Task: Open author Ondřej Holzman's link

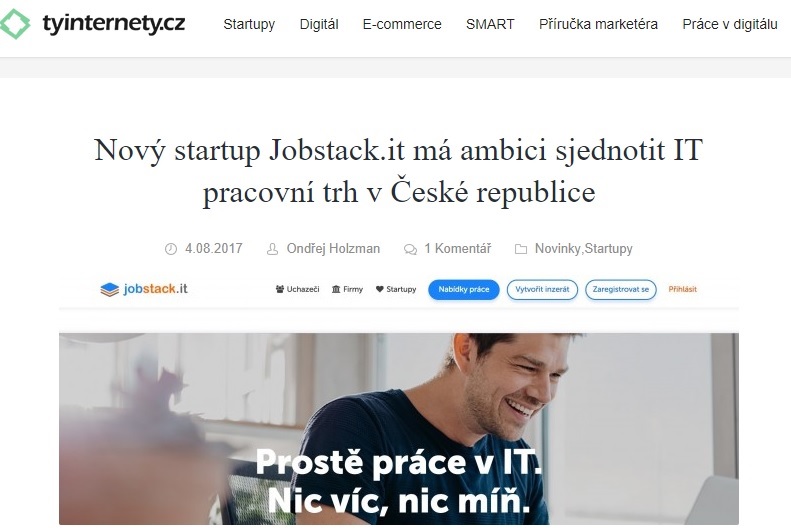Action: [333, 249]
